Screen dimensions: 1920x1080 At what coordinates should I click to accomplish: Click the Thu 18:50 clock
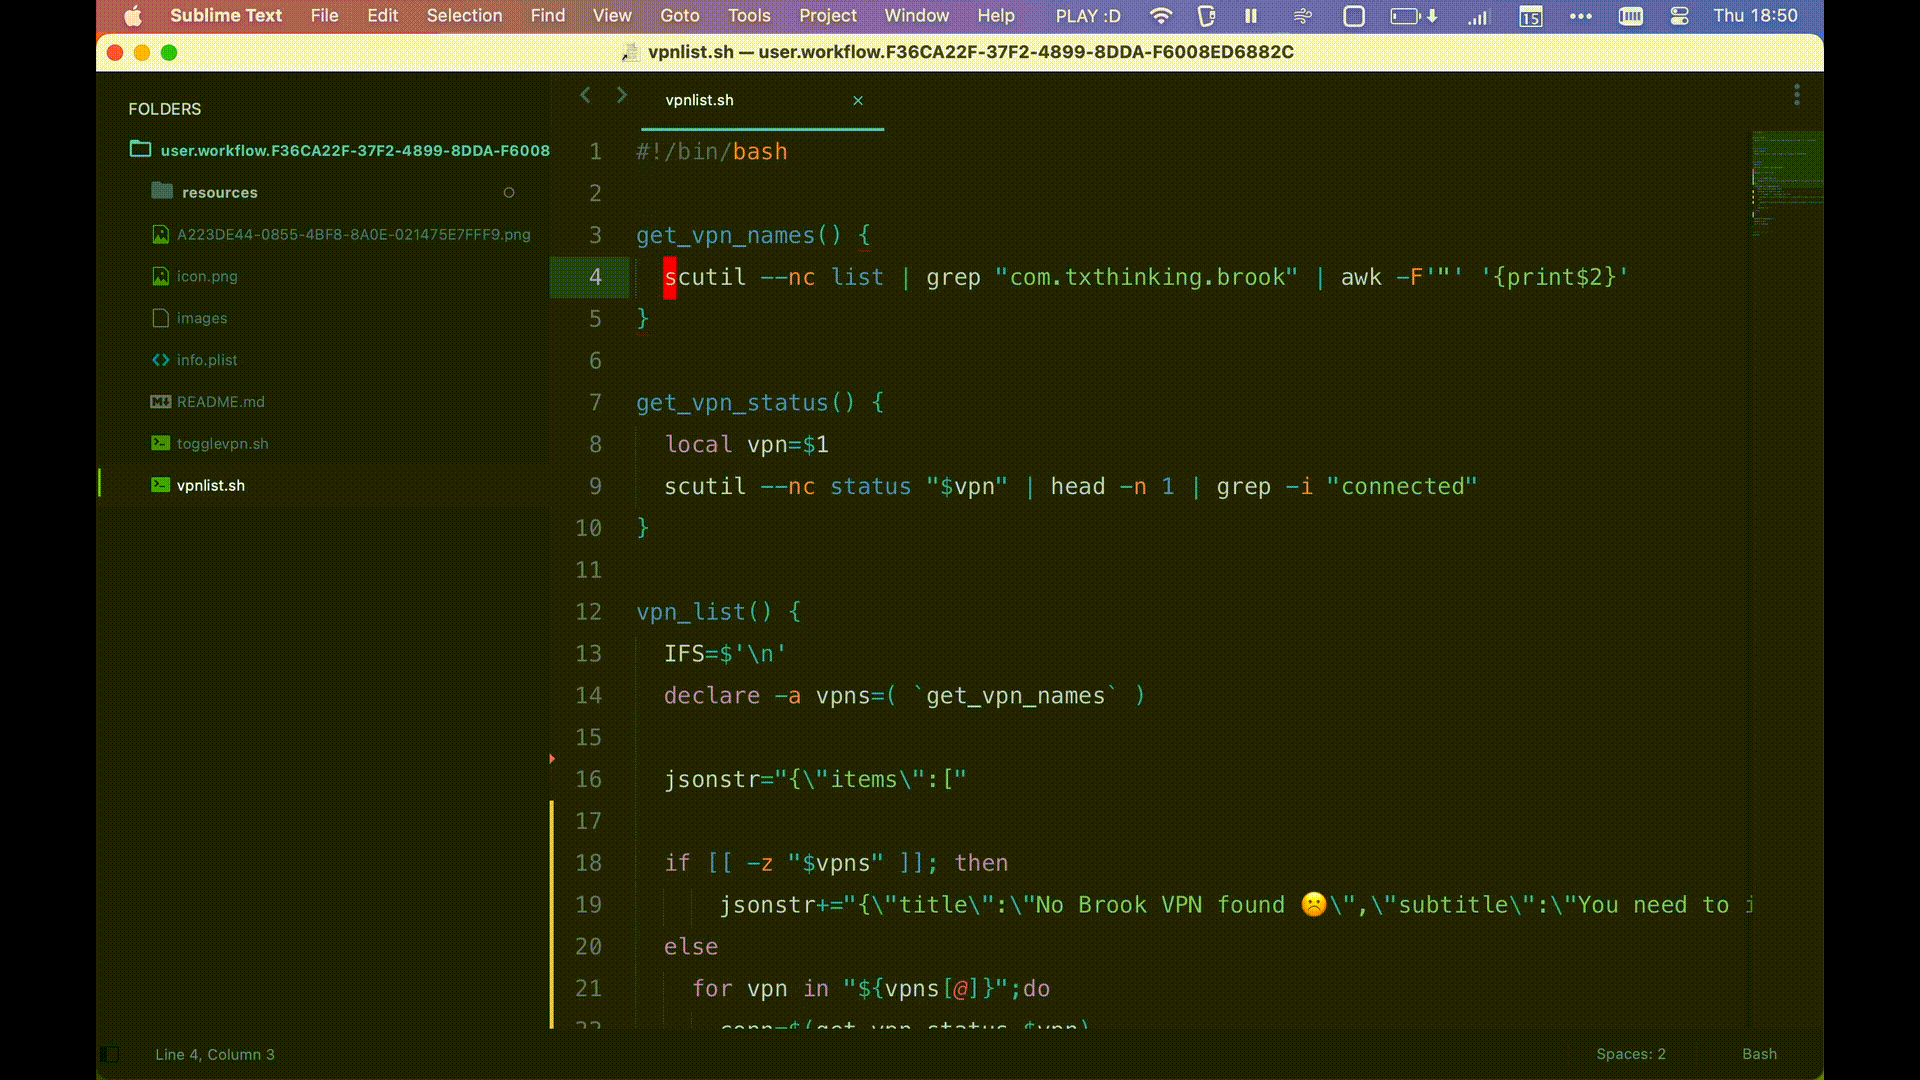click(1755, 16)
